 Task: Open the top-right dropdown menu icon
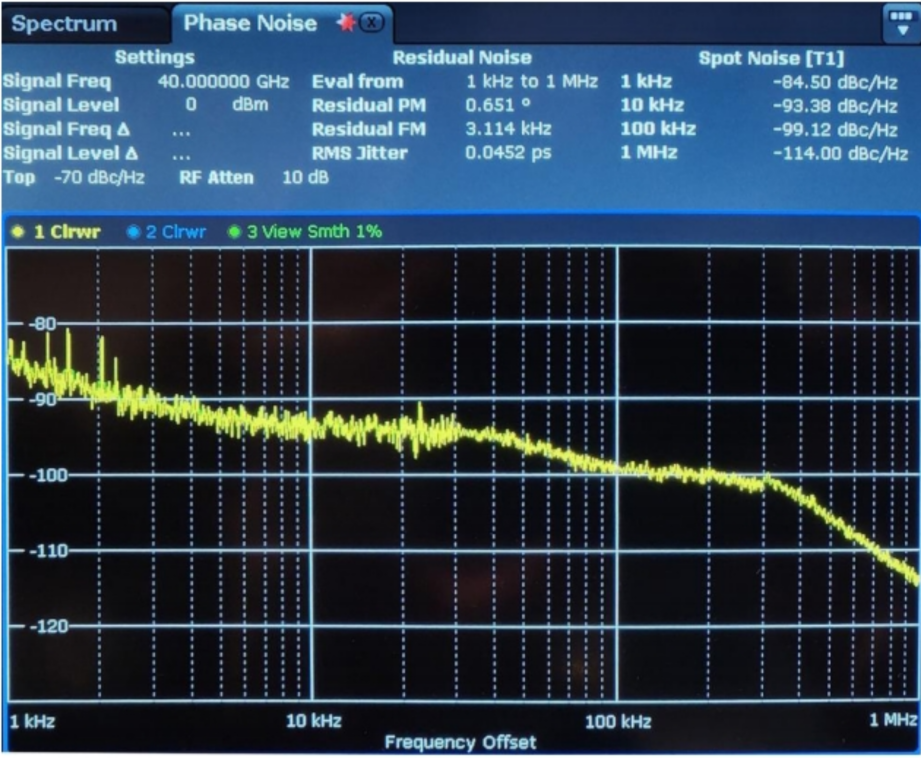[902, 24]
